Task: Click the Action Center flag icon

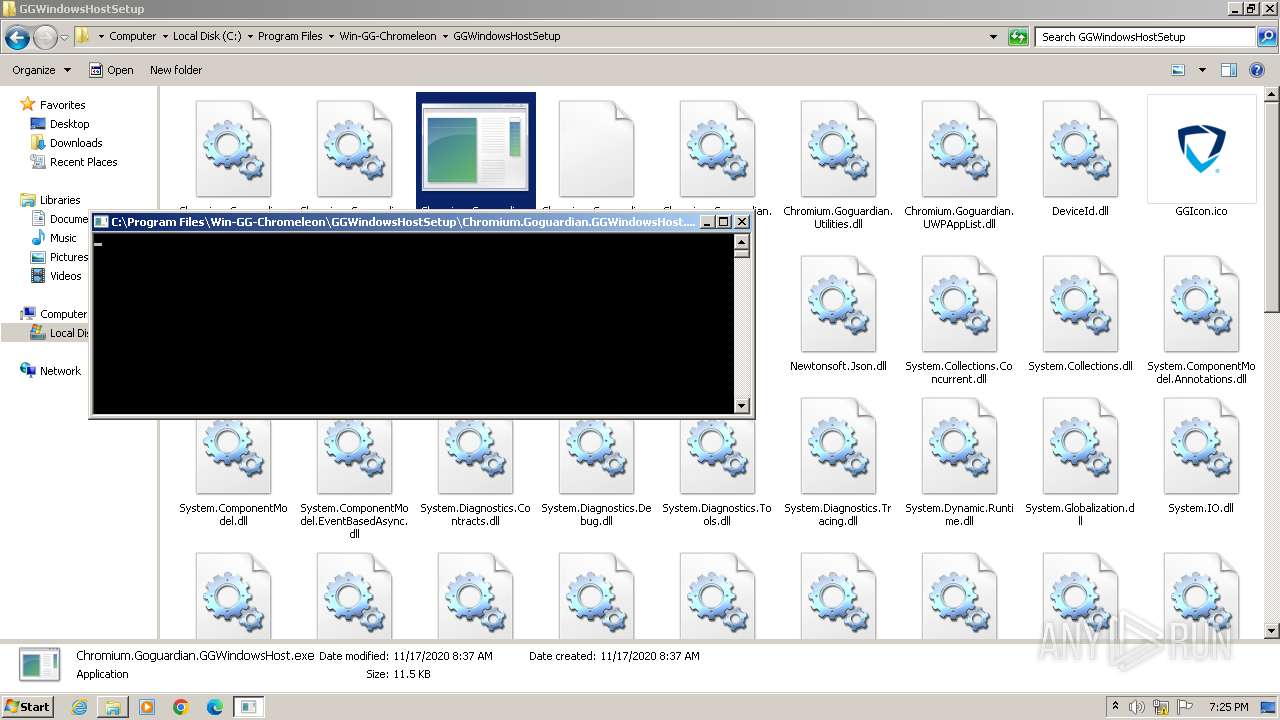Action: click(x=1185, y=707)
